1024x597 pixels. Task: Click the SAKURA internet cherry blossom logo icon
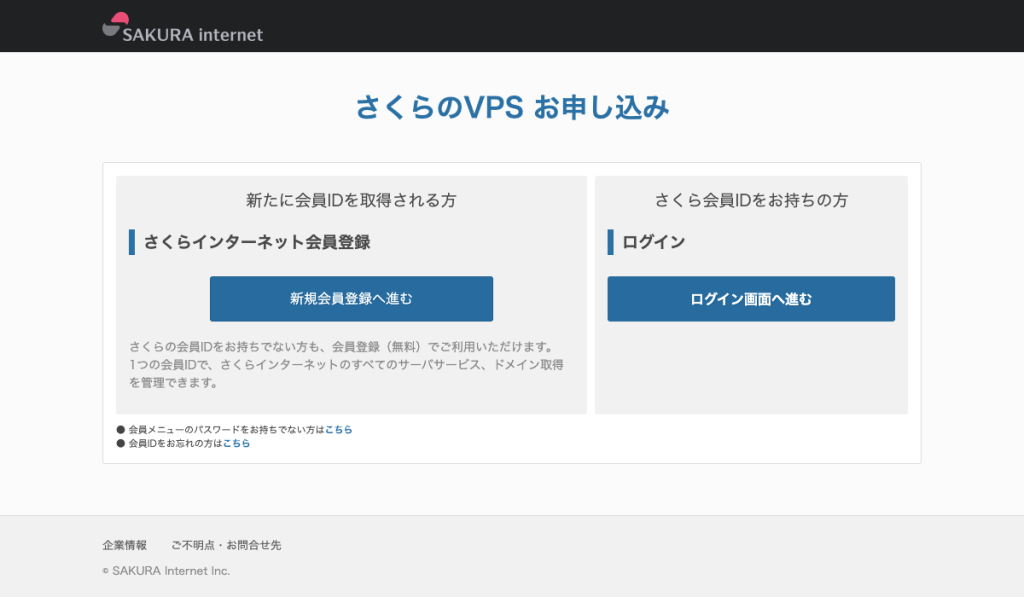coord(116,25)
